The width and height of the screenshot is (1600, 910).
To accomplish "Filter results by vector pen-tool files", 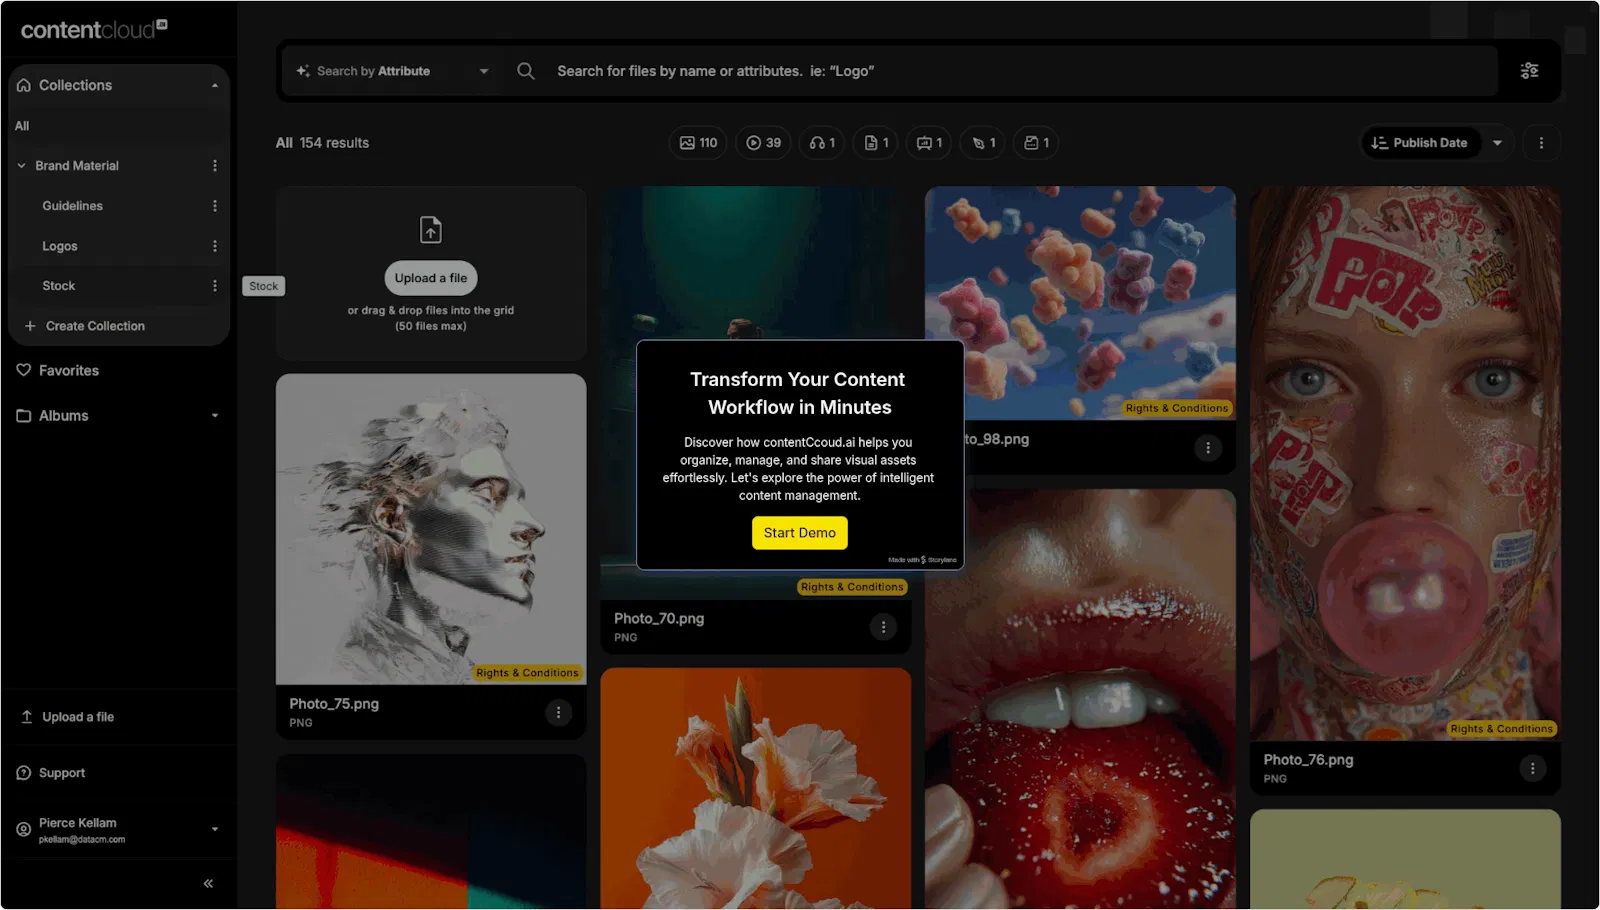I will pyautogui.click(x=984, y=143).
